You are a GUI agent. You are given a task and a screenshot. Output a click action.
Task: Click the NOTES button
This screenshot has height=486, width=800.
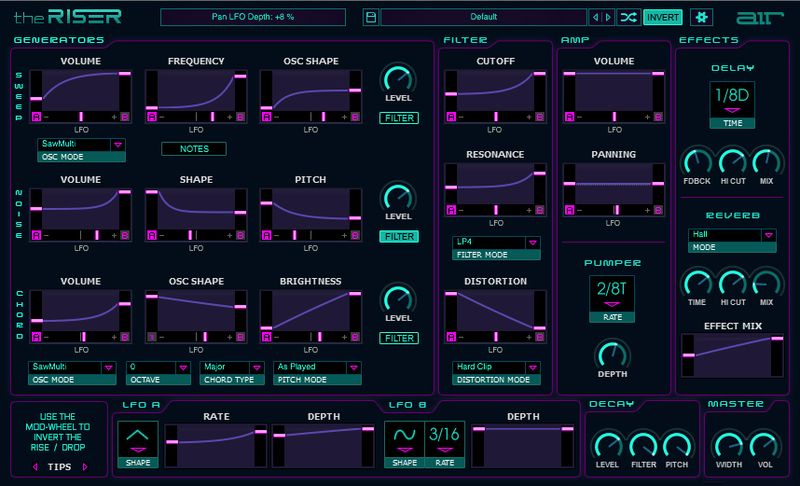pyautogui.click(x=193, y=149)
